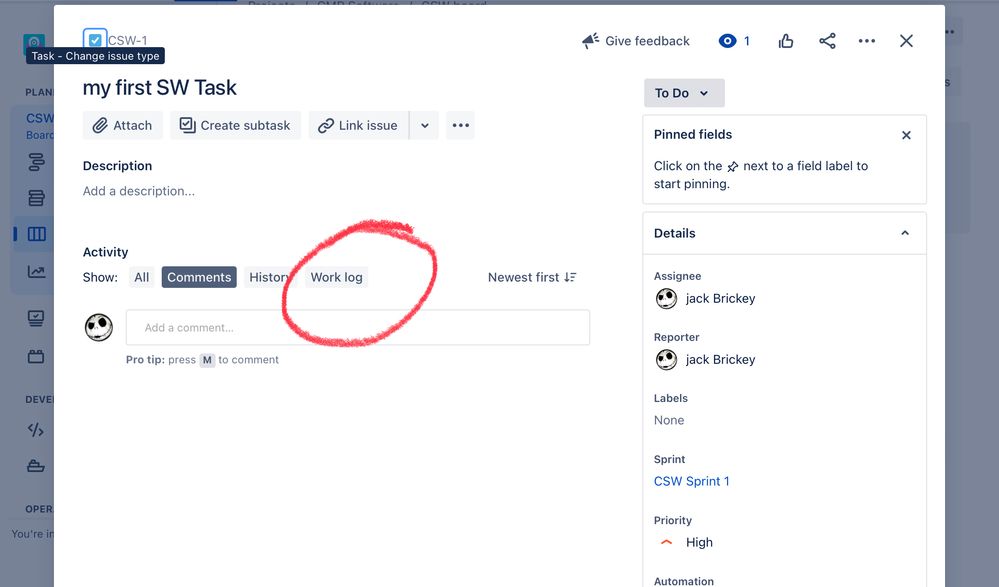Click the Task issue type checkbox icon

click(95, 40)
